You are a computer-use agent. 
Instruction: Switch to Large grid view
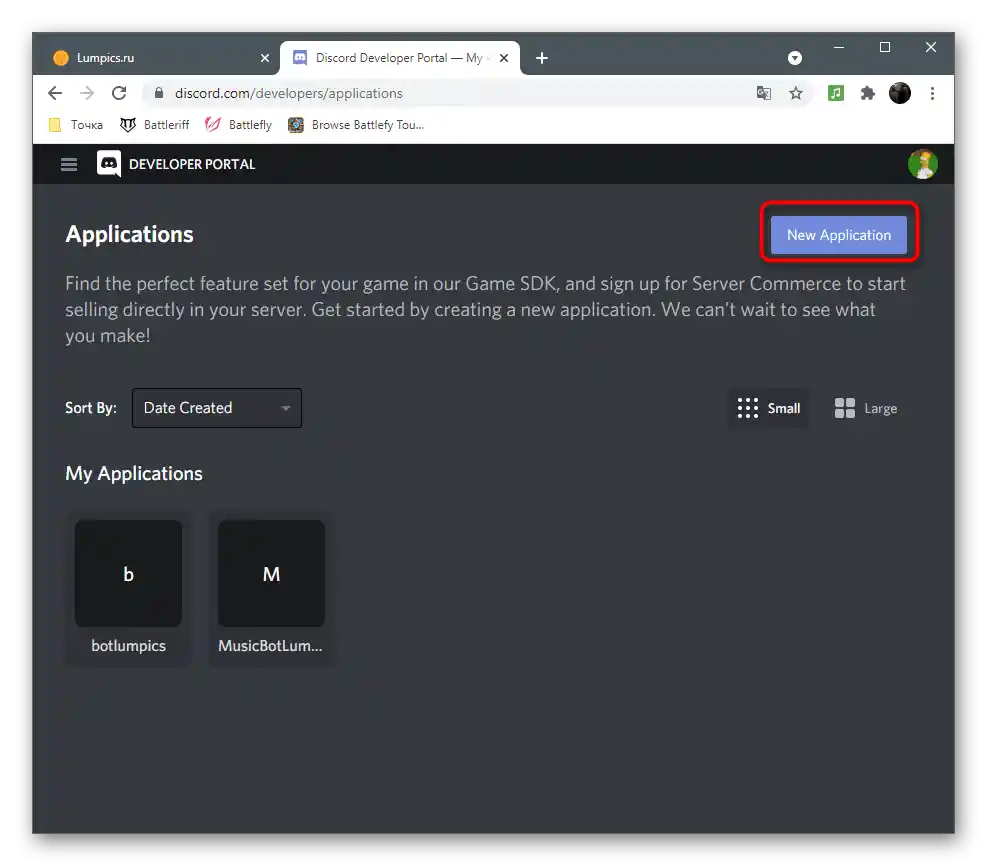tap(866, 408)
